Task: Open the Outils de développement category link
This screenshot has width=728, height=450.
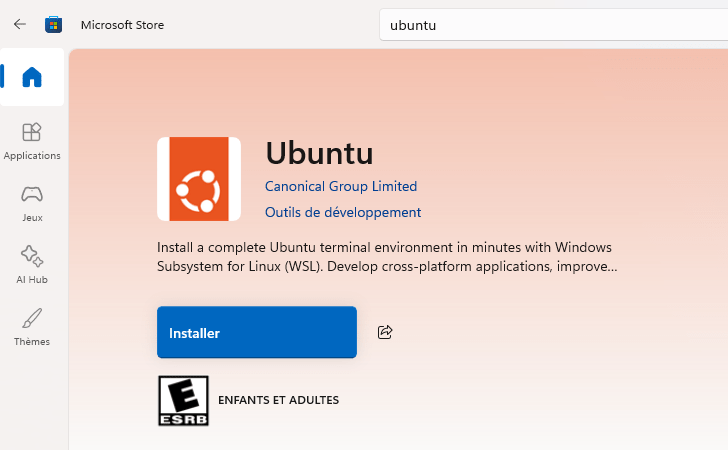Action: click(343, 212)
